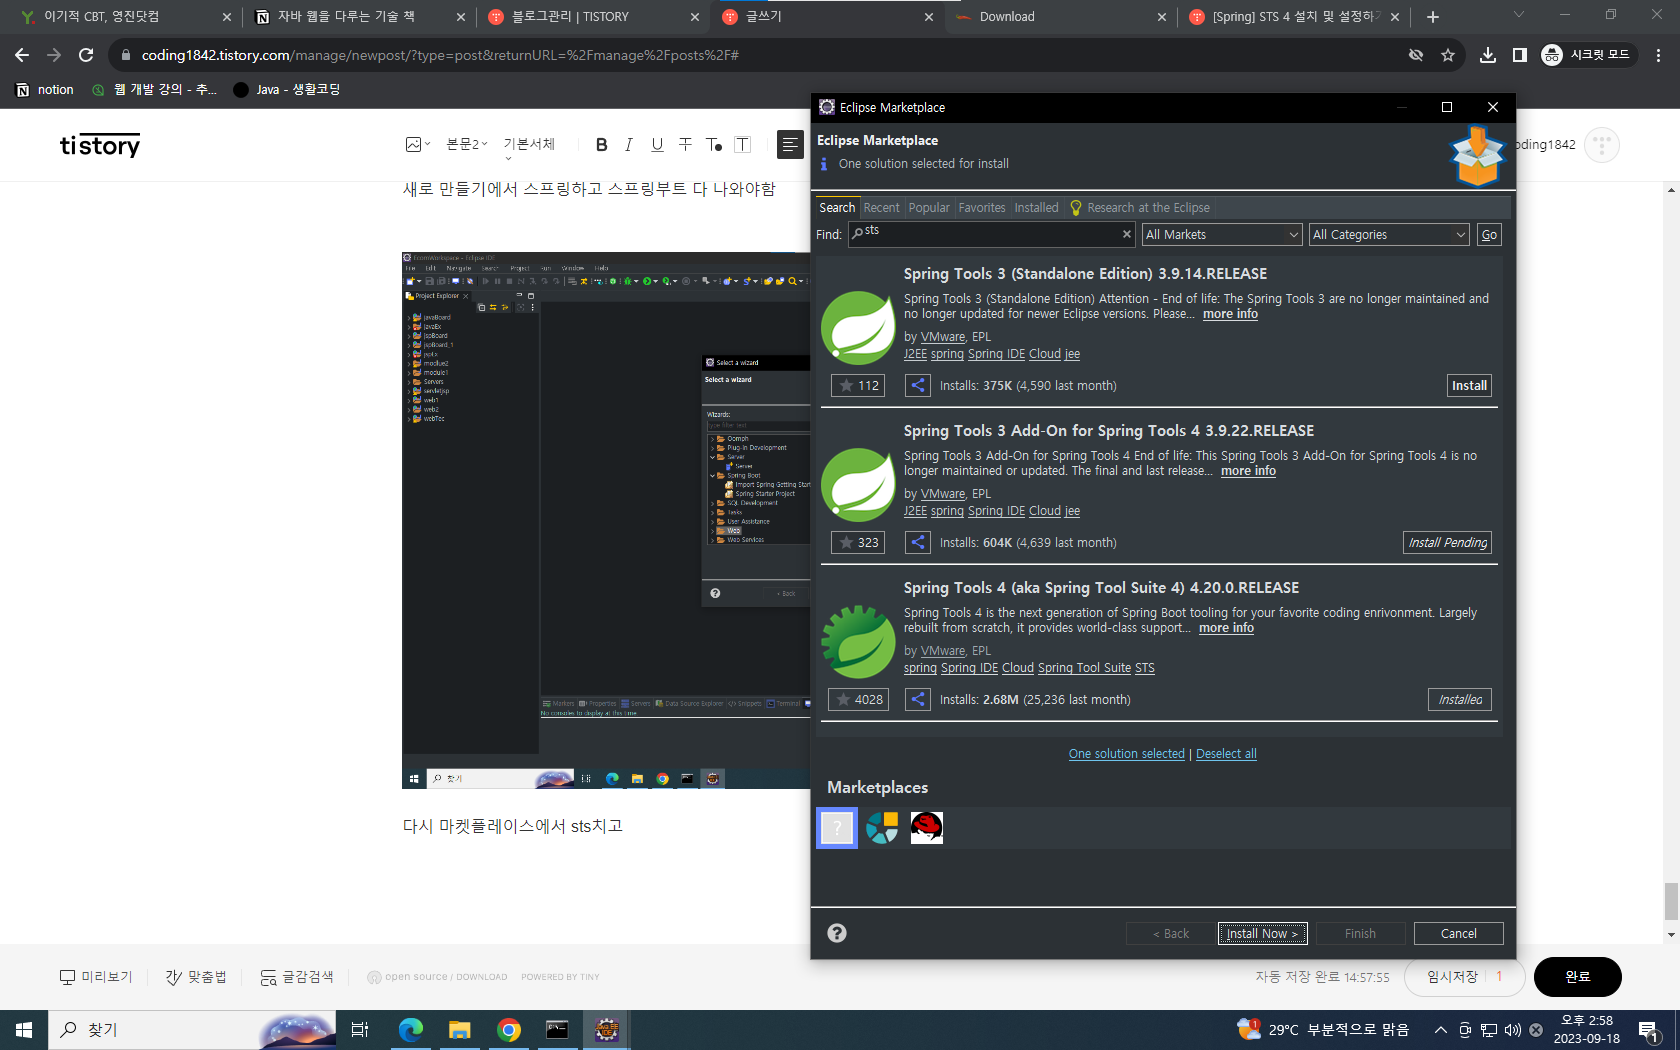Cancel the Eclipse Marketplace dialog
This screenshot has height=1050, width=1680.
tap(1458, 933)
